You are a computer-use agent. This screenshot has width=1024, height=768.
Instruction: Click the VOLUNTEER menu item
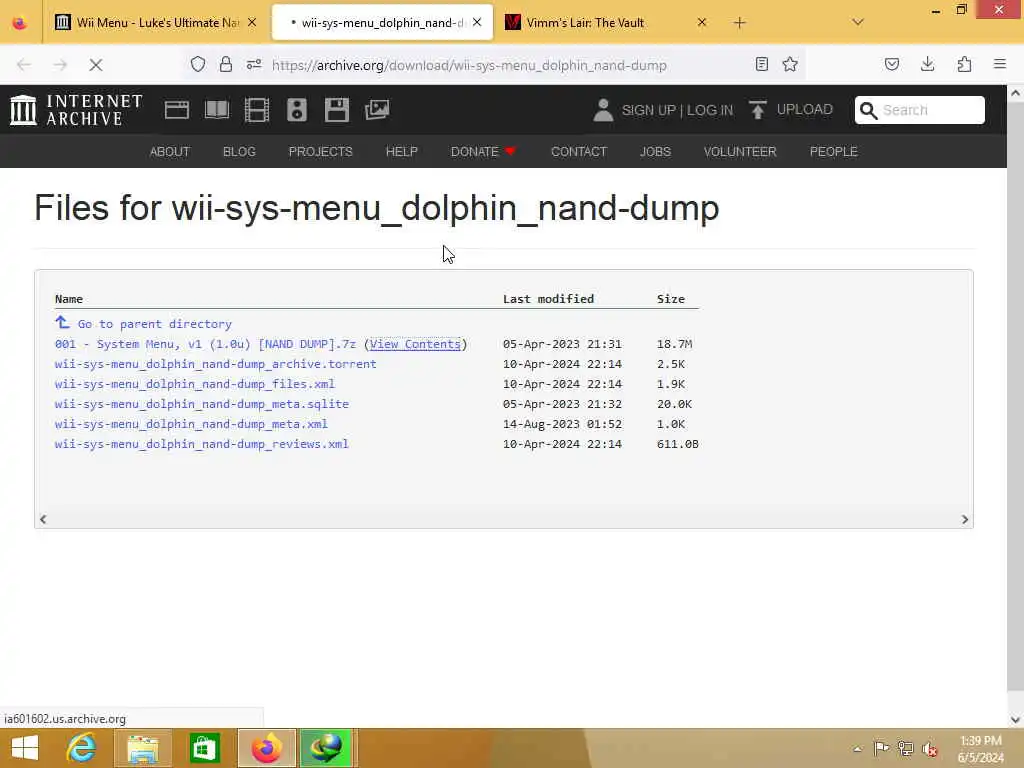(x=740, y=152)
